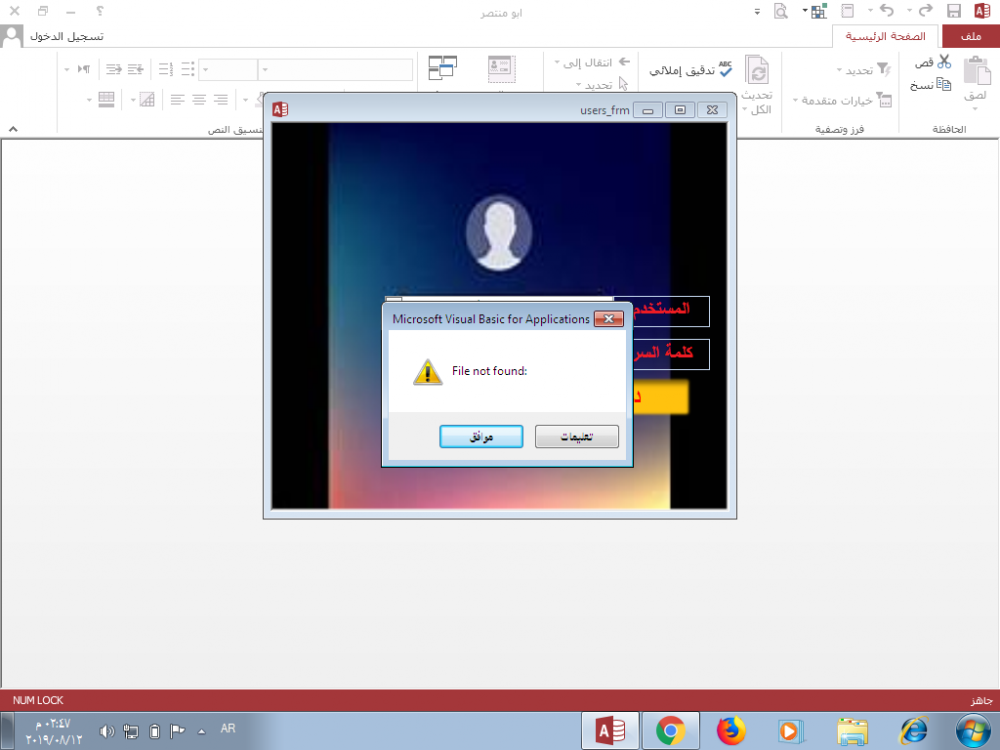This screenshot has width=1000, height=750.
Task: Click the Save icon in quick access toolbar
Action: [x=954, y=11]
